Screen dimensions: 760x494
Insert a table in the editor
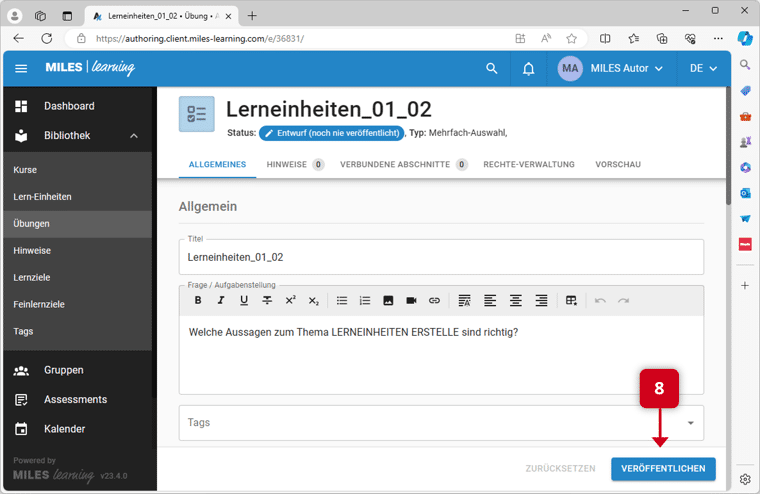tap(571, 300)
